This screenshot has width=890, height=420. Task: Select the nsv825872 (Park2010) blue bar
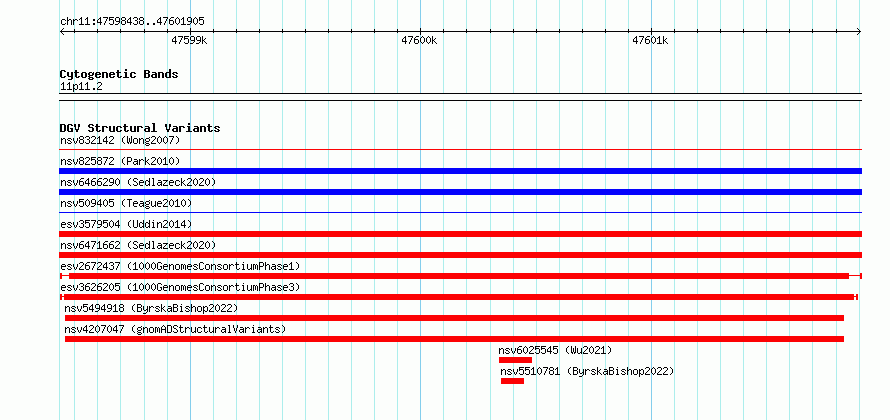(x=460, y=171)
